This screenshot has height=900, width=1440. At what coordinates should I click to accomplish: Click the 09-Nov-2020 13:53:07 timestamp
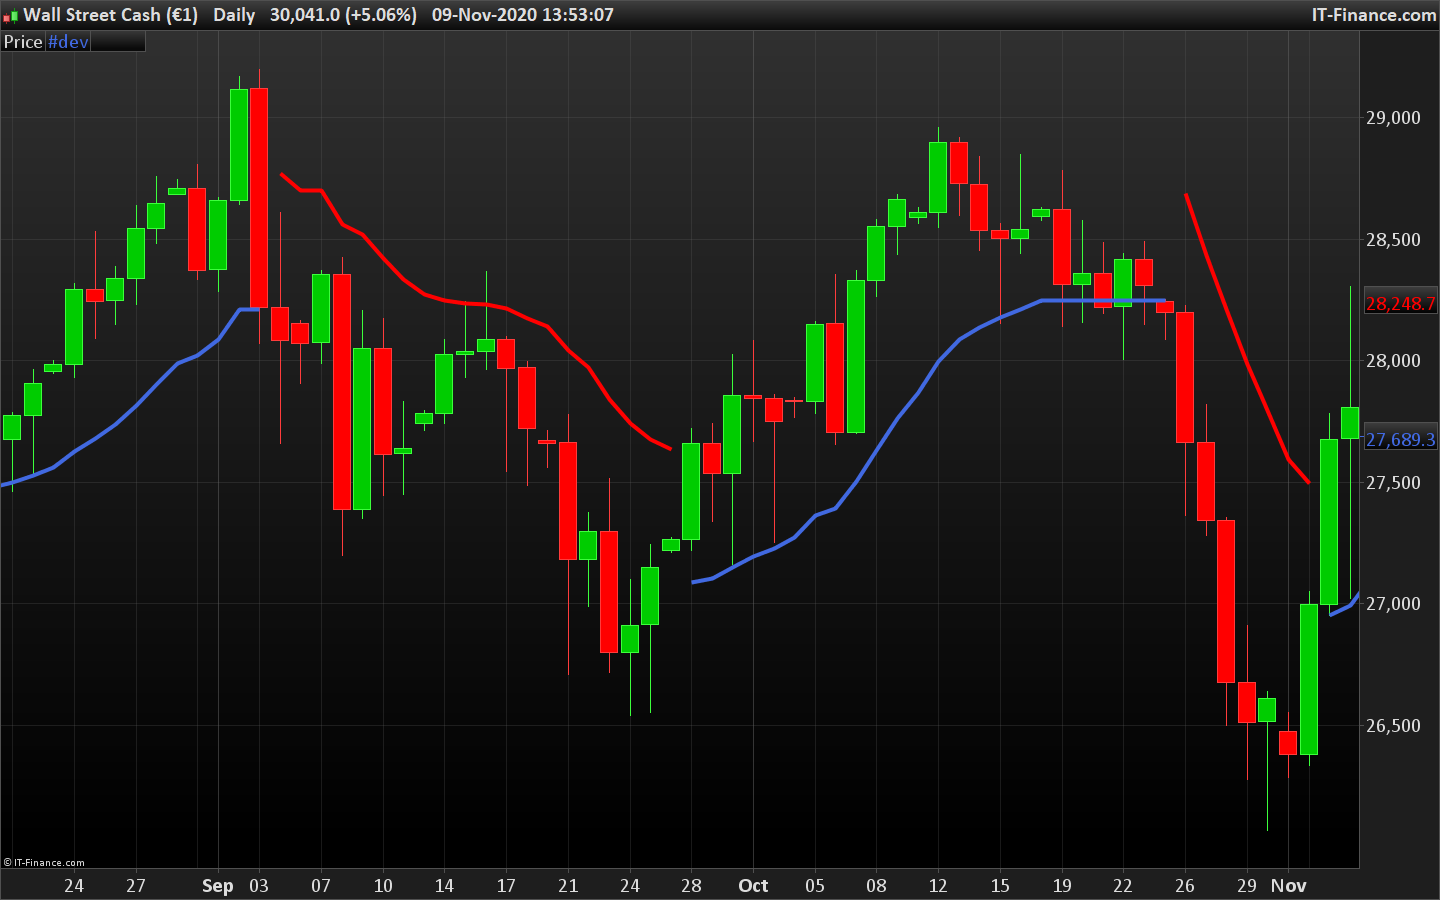tap(522, 15)
